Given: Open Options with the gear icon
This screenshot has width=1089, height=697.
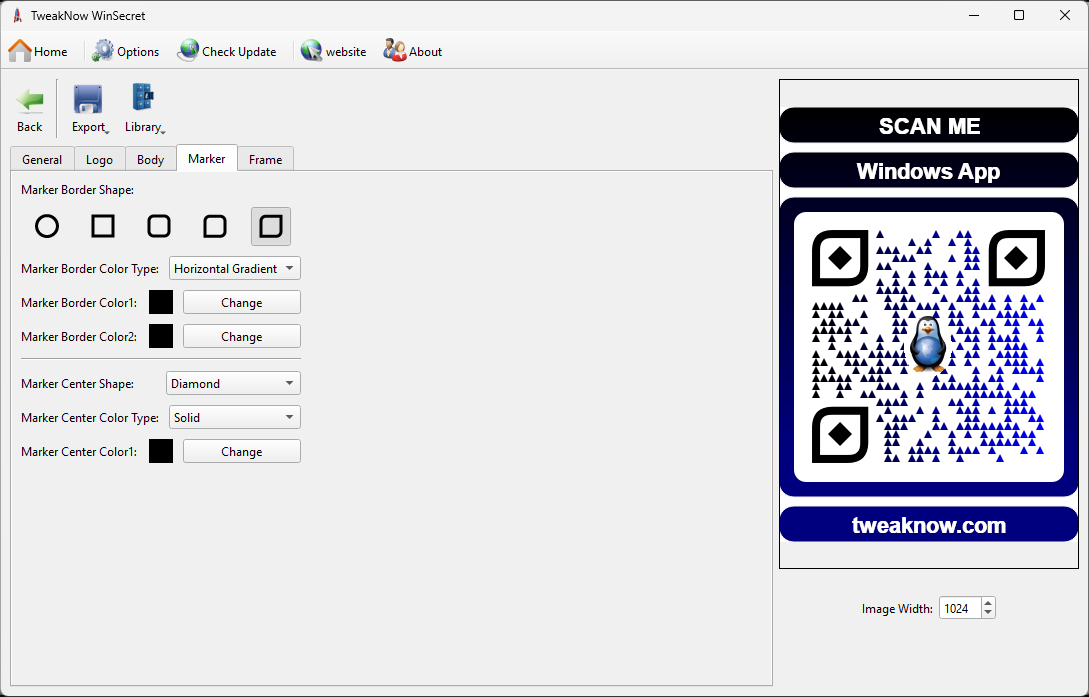Looking at the screenshot, I should click(x=126, y=51).
